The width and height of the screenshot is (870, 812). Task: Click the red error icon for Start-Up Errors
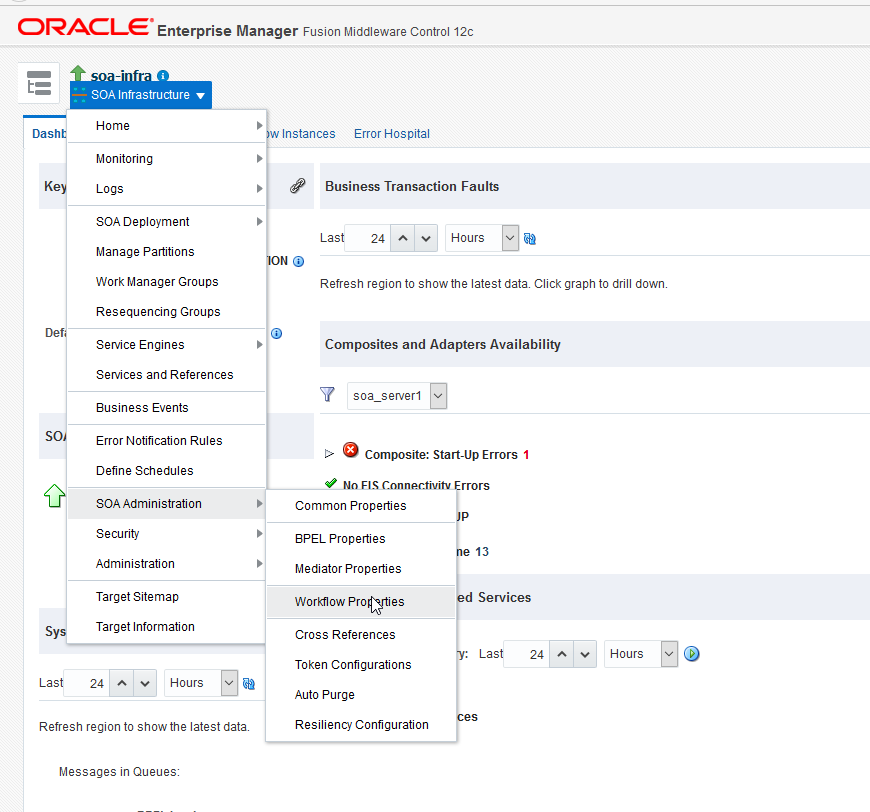pyautogui.click(x=351, y=450)
